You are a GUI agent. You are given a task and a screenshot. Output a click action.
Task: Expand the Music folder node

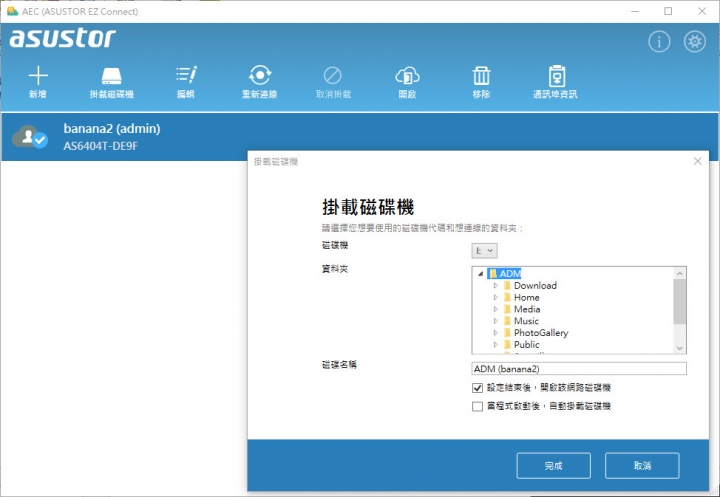(495, 321)
